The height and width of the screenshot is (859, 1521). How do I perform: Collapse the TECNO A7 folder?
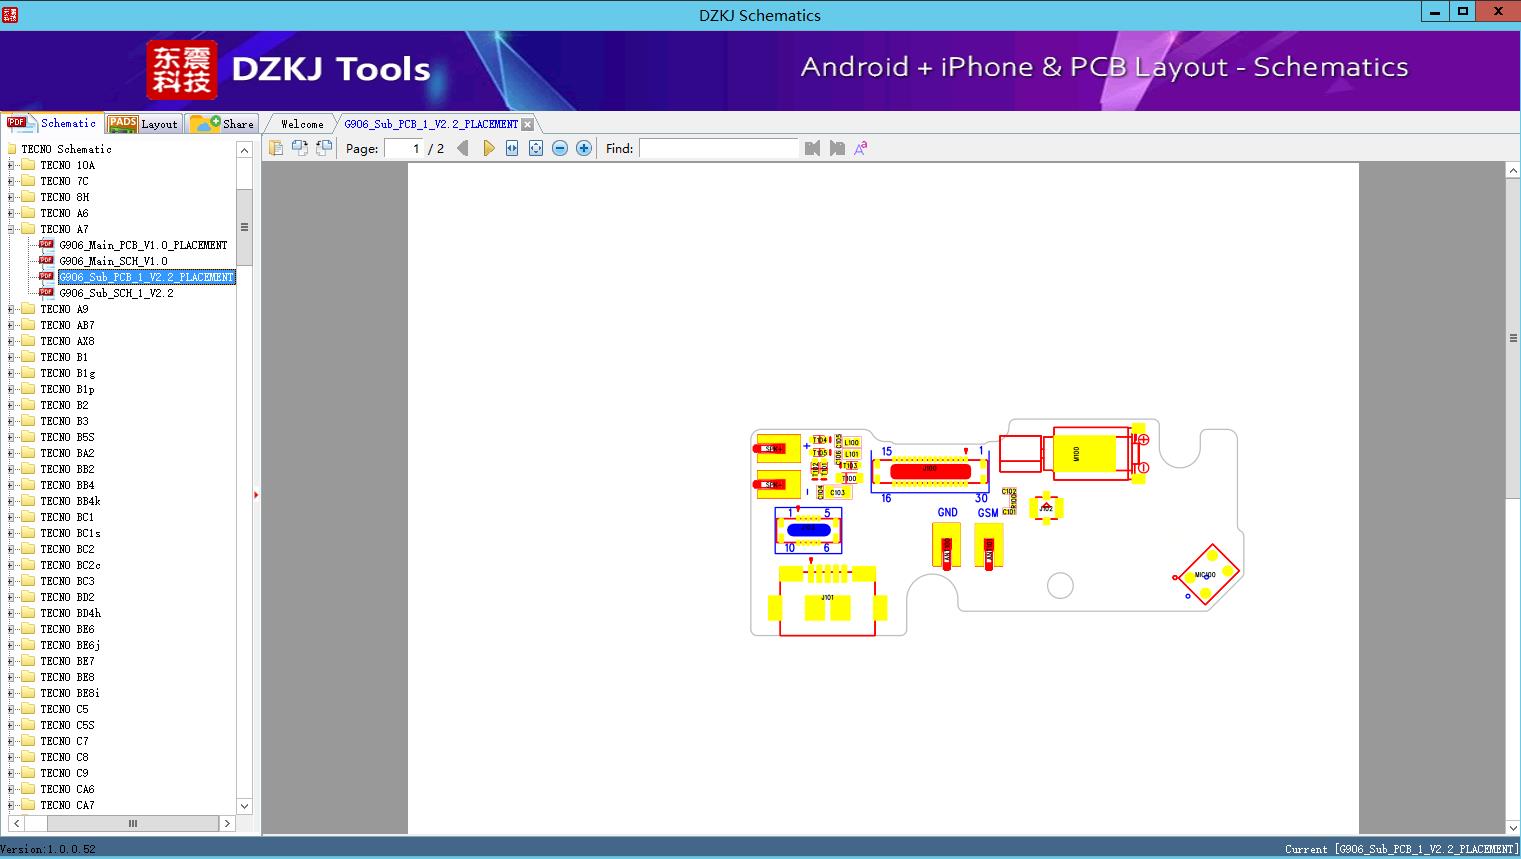(x=11, y=229)
